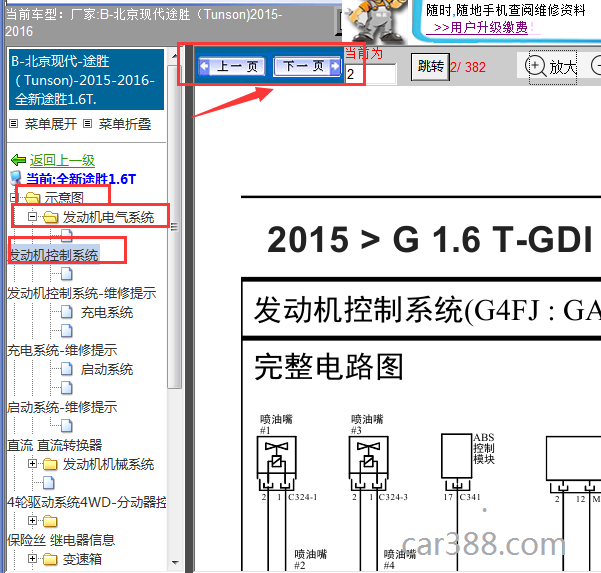Screen dimensions: 601x573
Task: Click document icon above 发动机控制系统-维修提示
Action: coord(67,274)
